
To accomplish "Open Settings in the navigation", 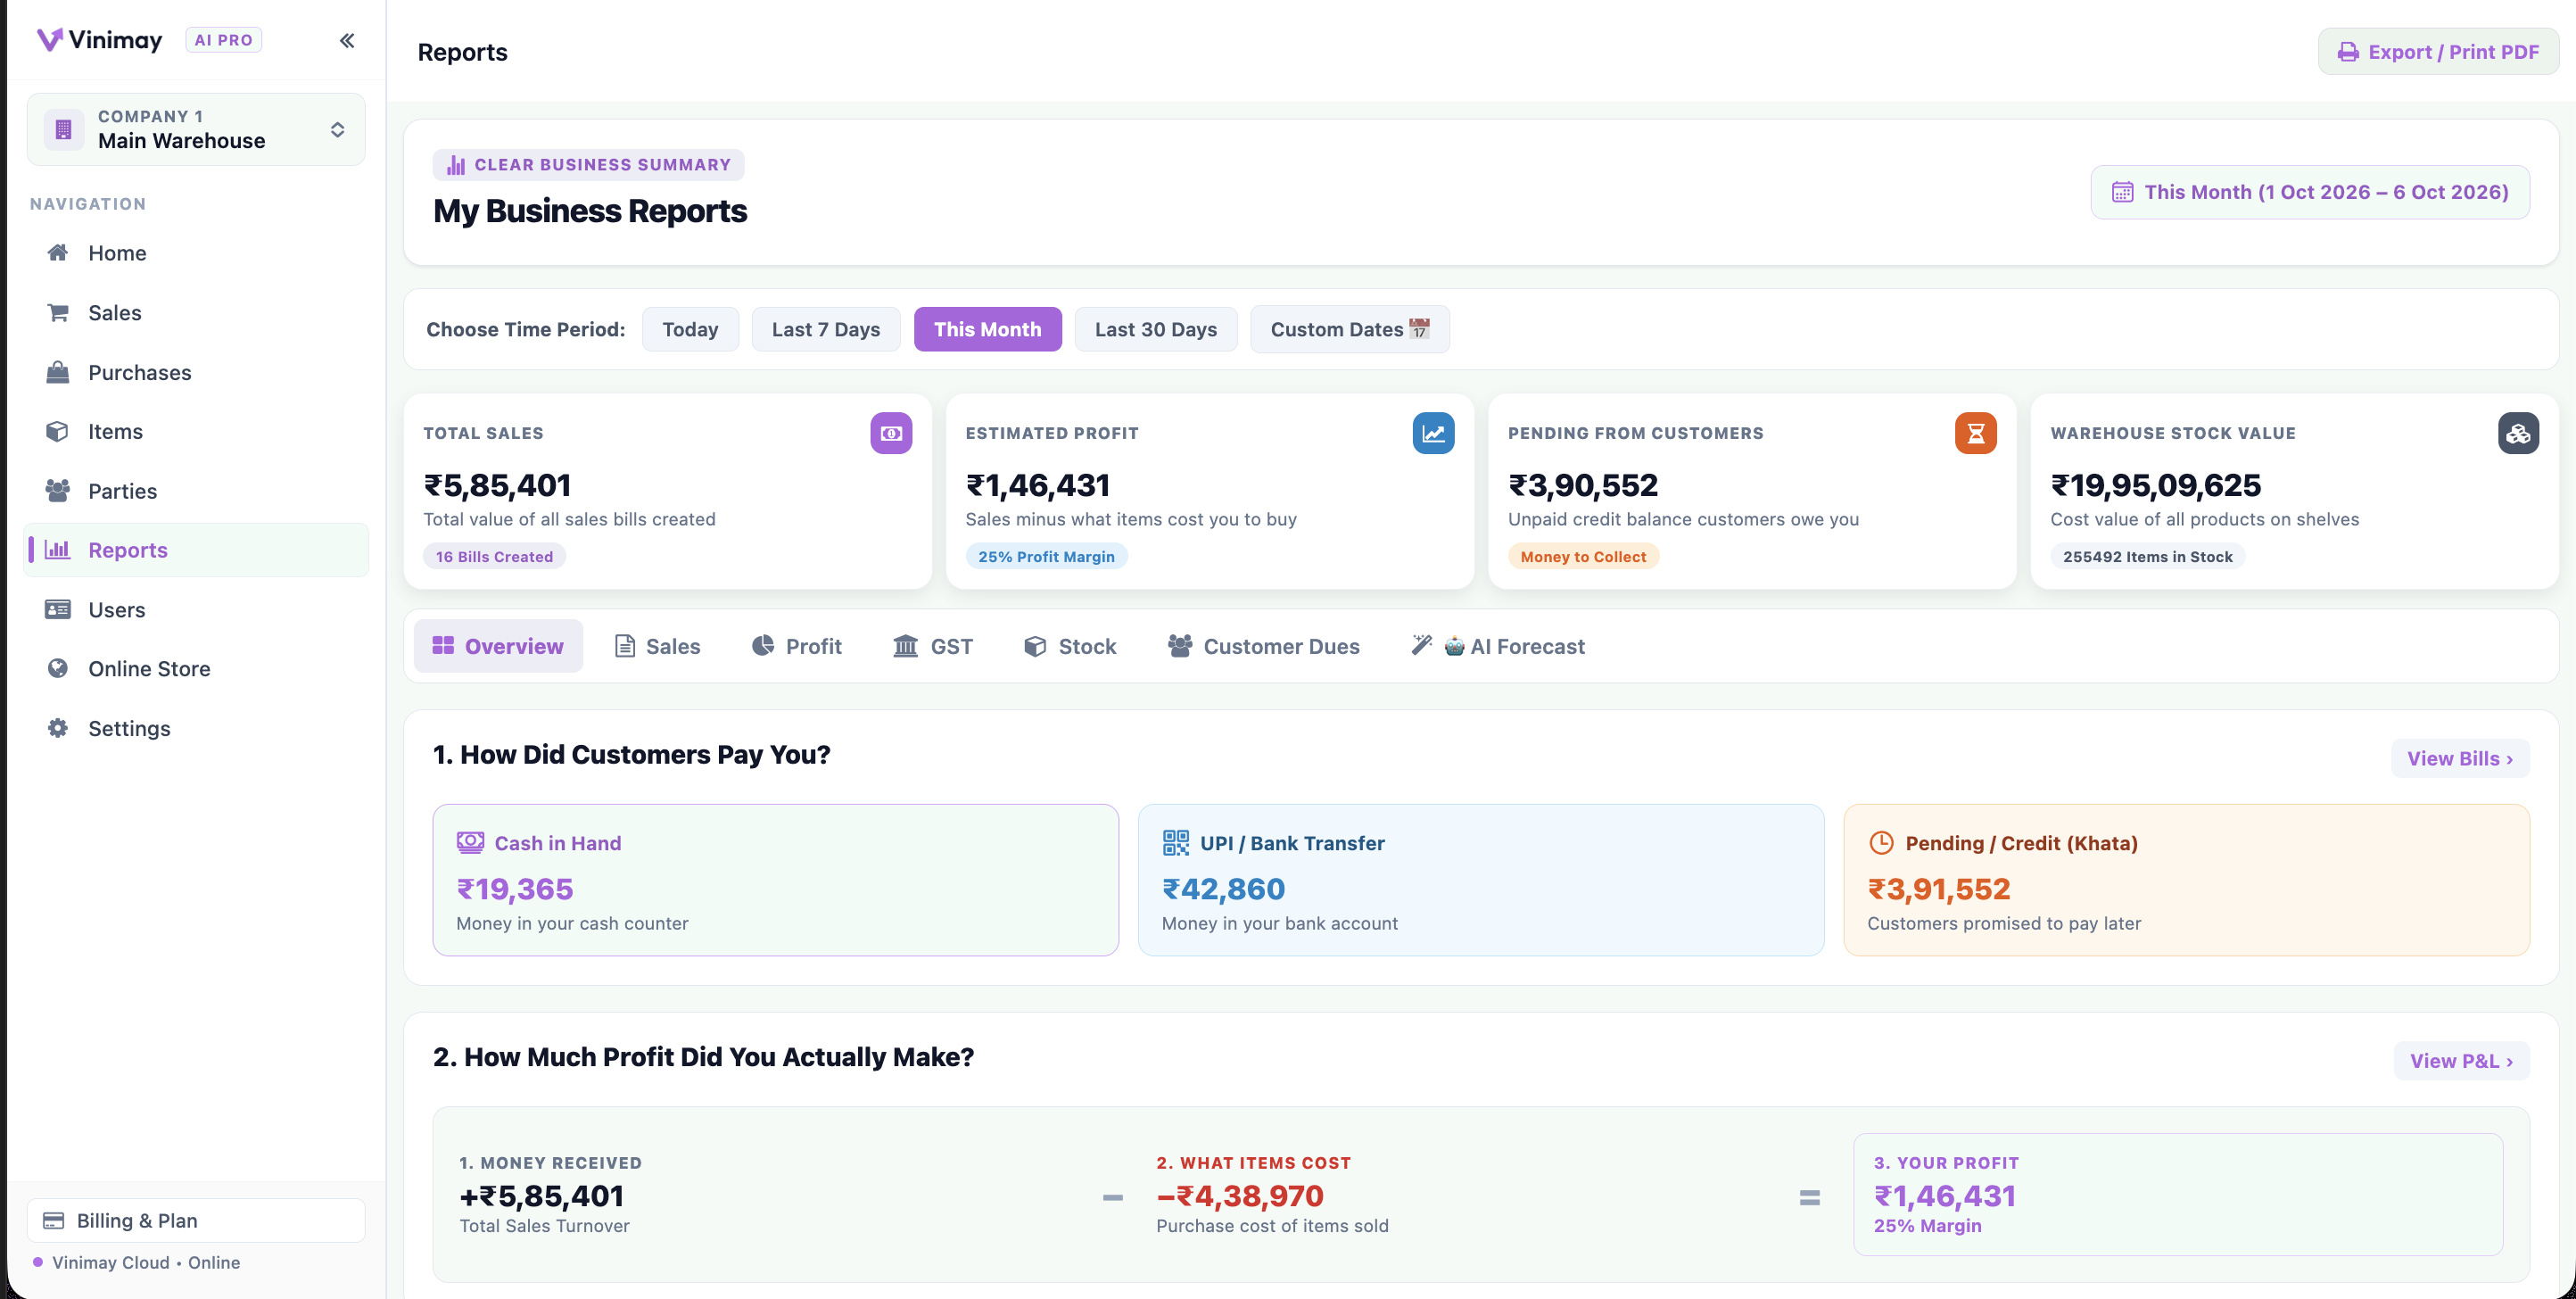I will 196,728.
